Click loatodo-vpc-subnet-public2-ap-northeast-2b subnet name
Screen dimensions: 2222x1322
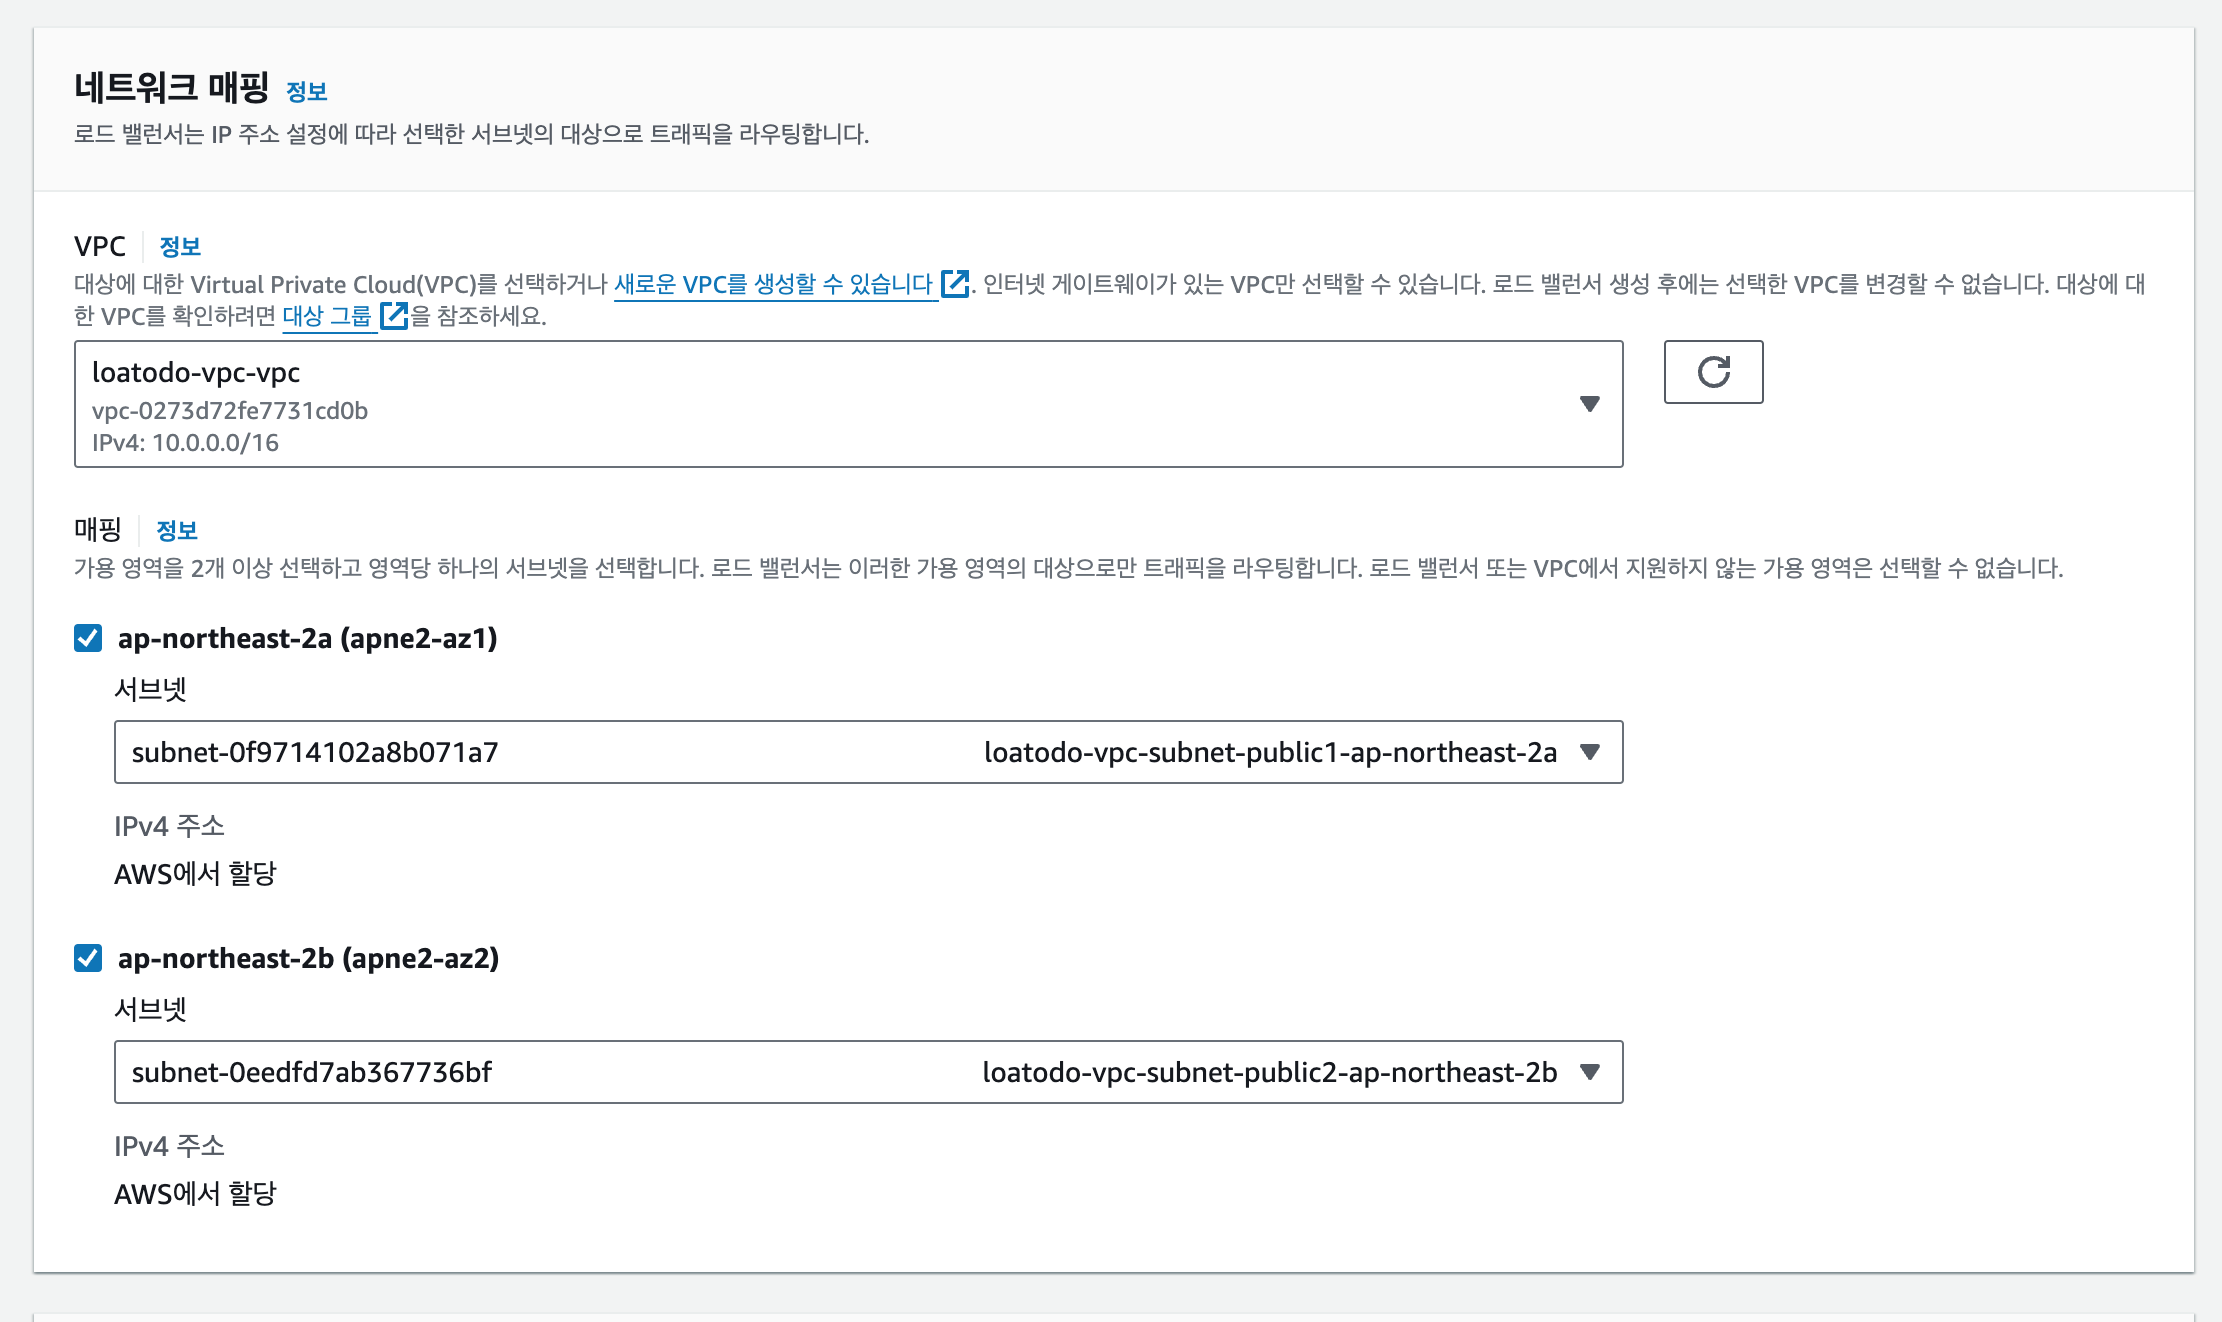[1269, 1072]
